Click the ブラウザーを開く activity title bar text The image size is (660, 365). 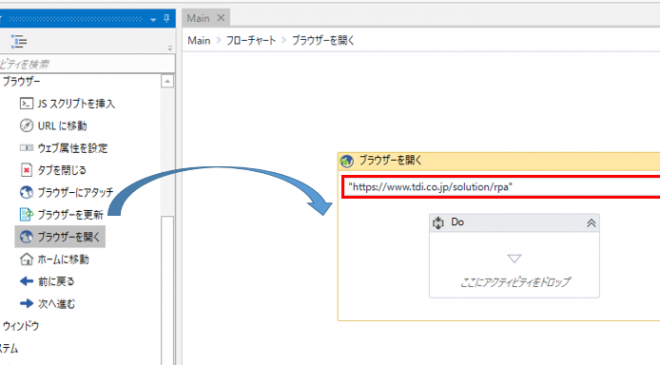pos(390,160)
